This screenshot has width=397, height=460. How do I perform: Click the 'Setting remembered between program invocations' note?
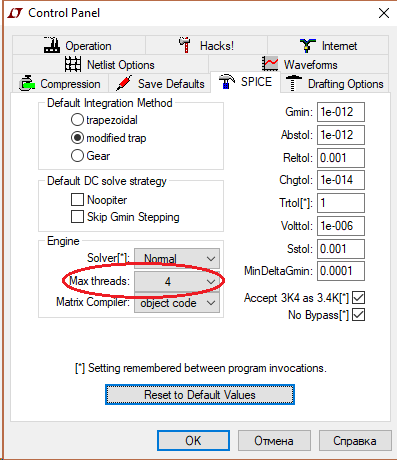(x=201, y=368)
